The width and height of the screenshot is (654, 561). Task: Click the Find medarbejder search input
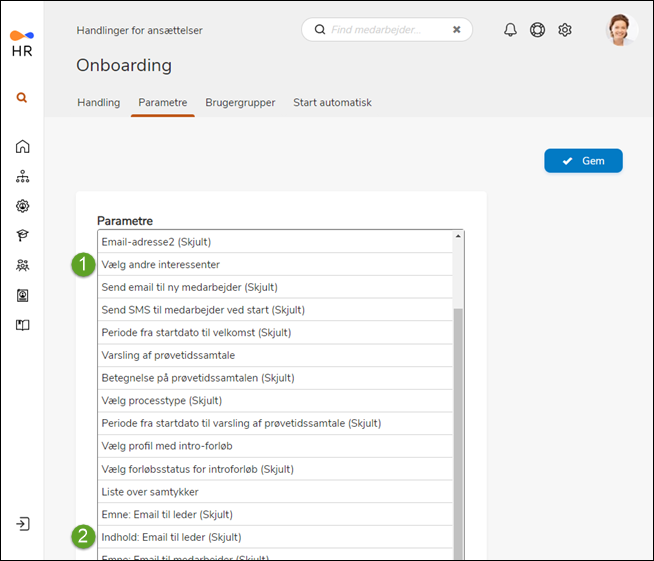385,30
